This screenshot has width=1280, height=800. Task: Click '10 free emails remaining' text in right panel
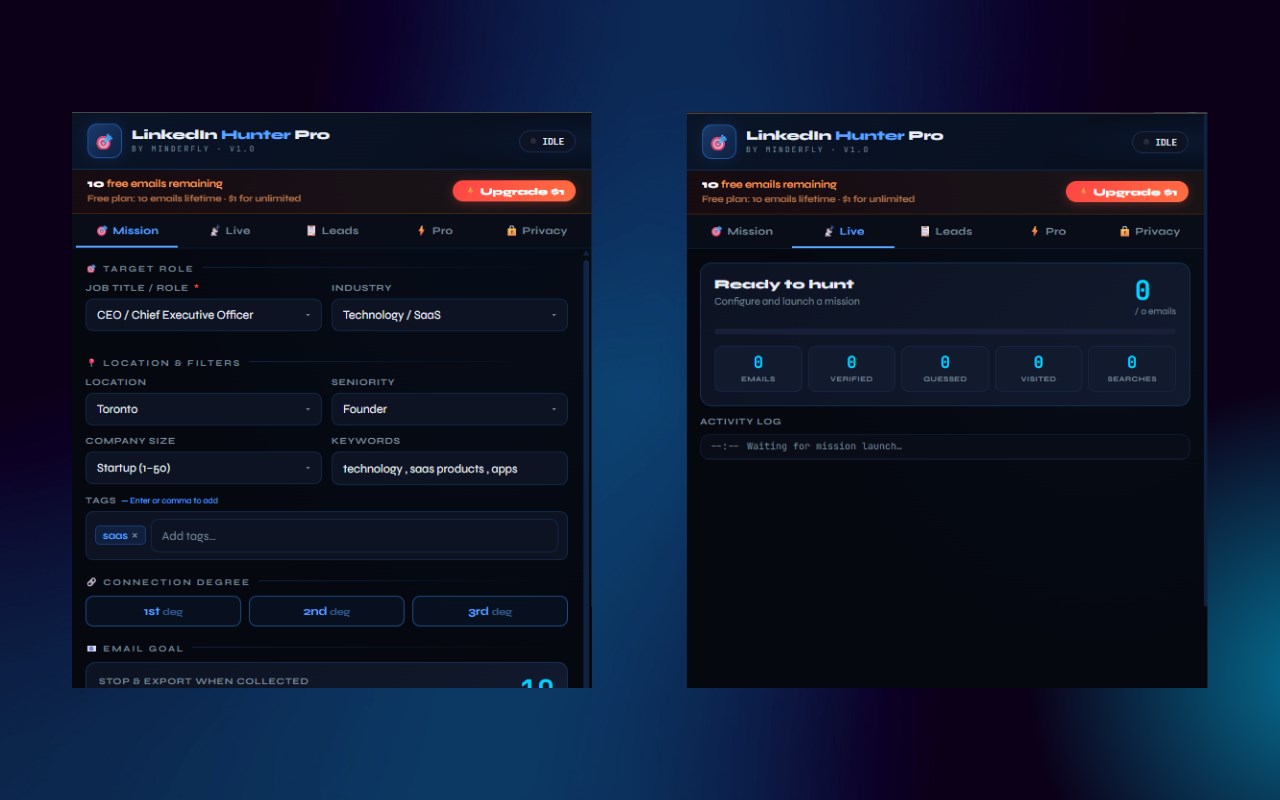769,185
